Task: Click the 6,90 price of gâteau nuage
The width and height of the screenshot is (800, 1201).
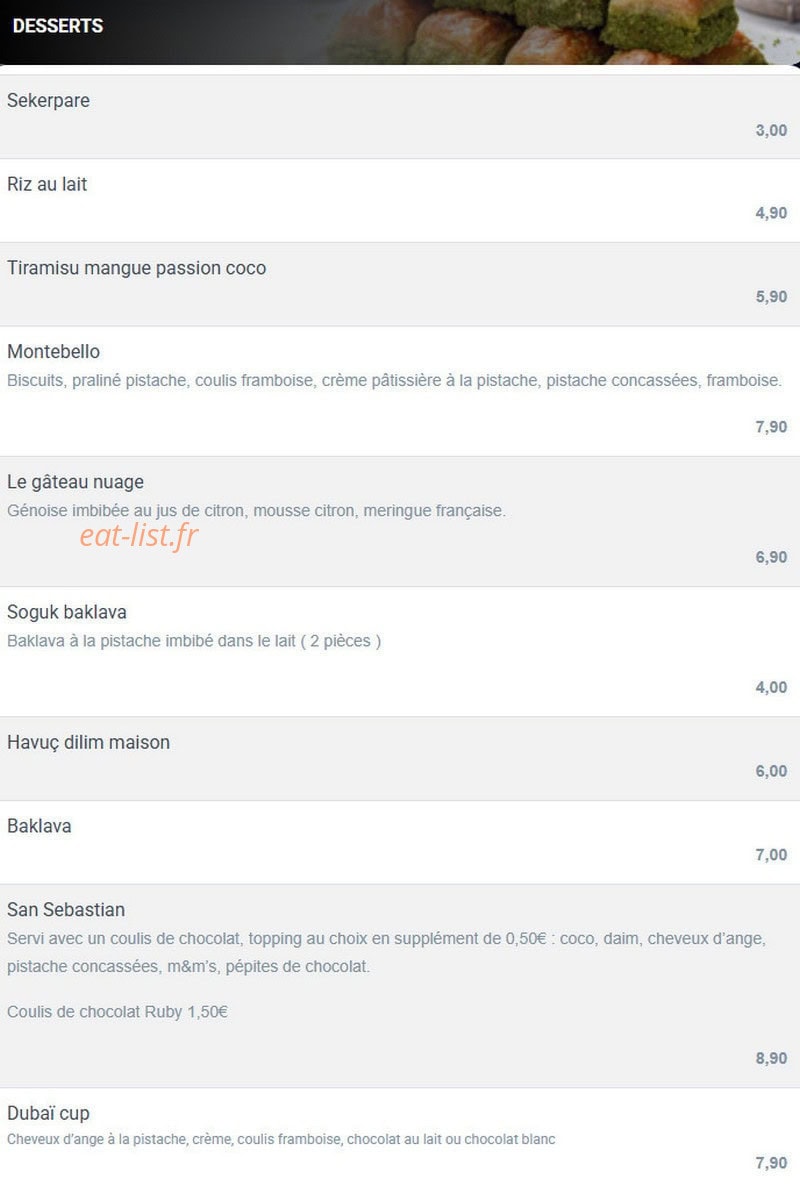Action: point(771,557)
